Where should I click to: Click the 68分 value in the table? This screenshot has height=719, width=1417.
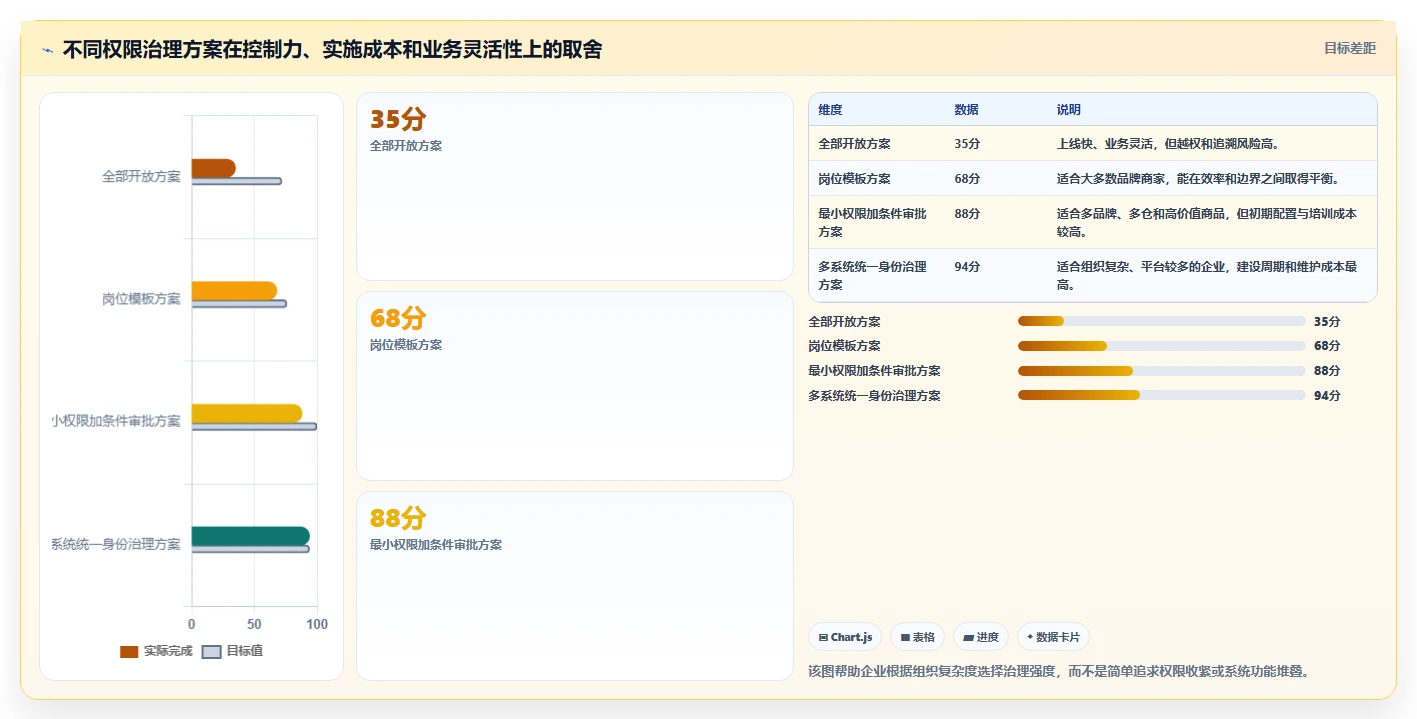pyautogui.click(x=967, y=179)
